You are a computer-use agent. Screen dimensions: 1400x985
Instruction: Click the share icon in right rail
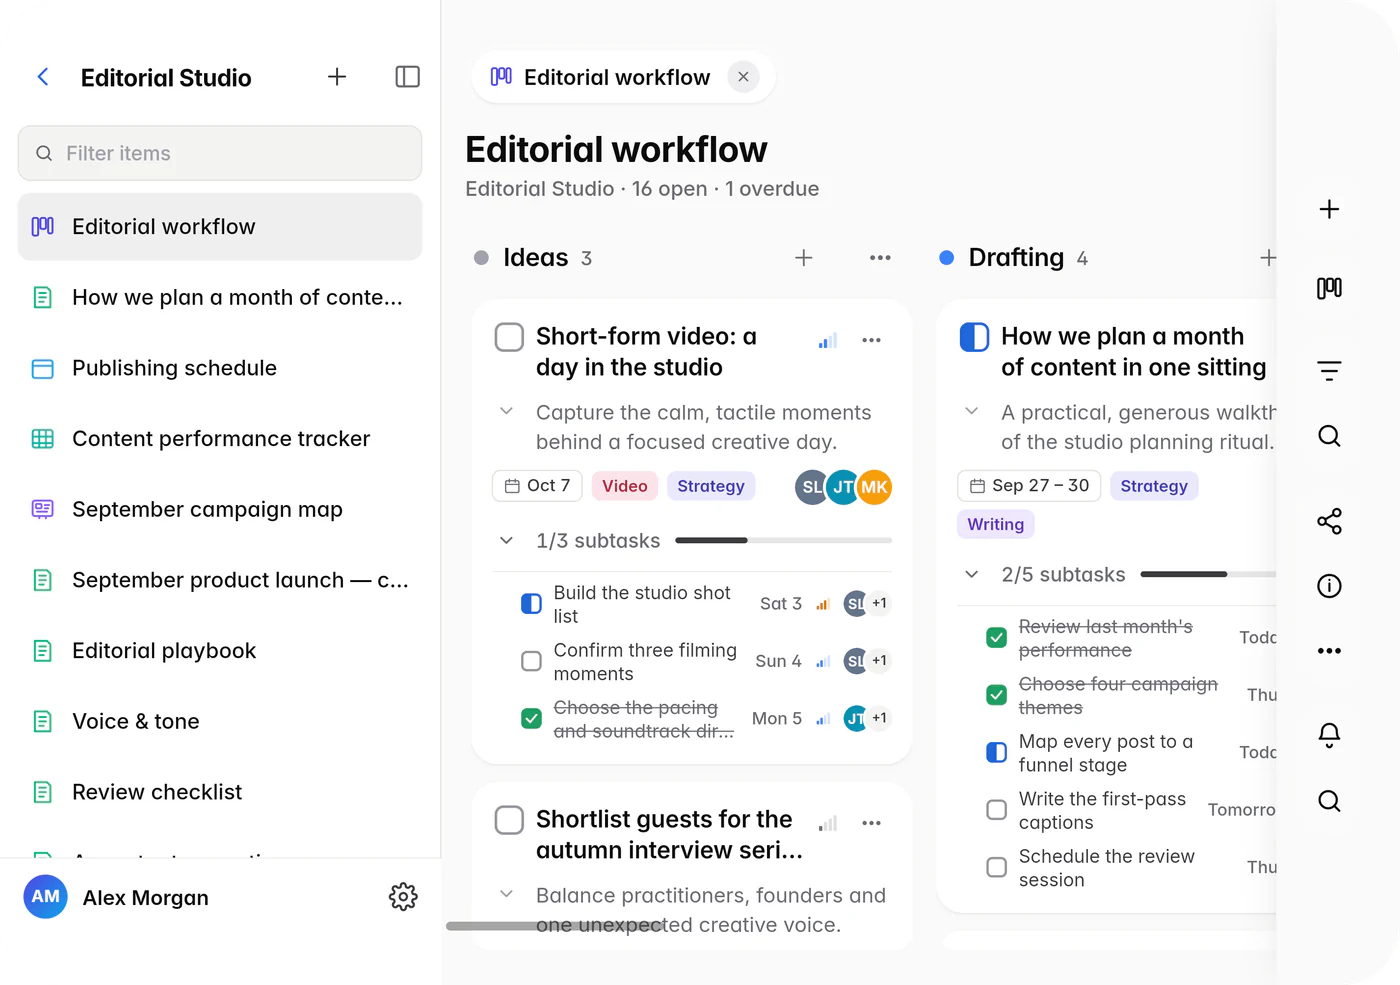coord(1329,521)
